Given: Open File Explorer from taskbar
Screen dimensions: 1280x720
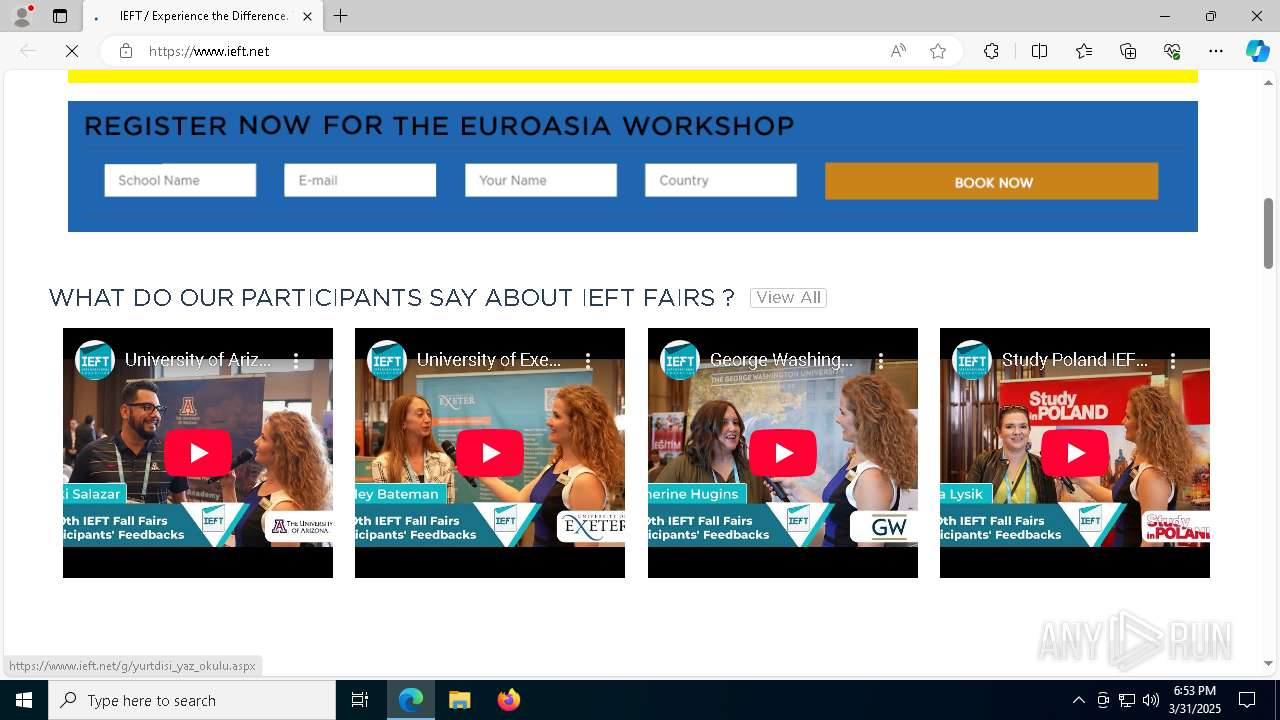Looking at the screenshot, I should pyautogui.click(x=459, y=700).
